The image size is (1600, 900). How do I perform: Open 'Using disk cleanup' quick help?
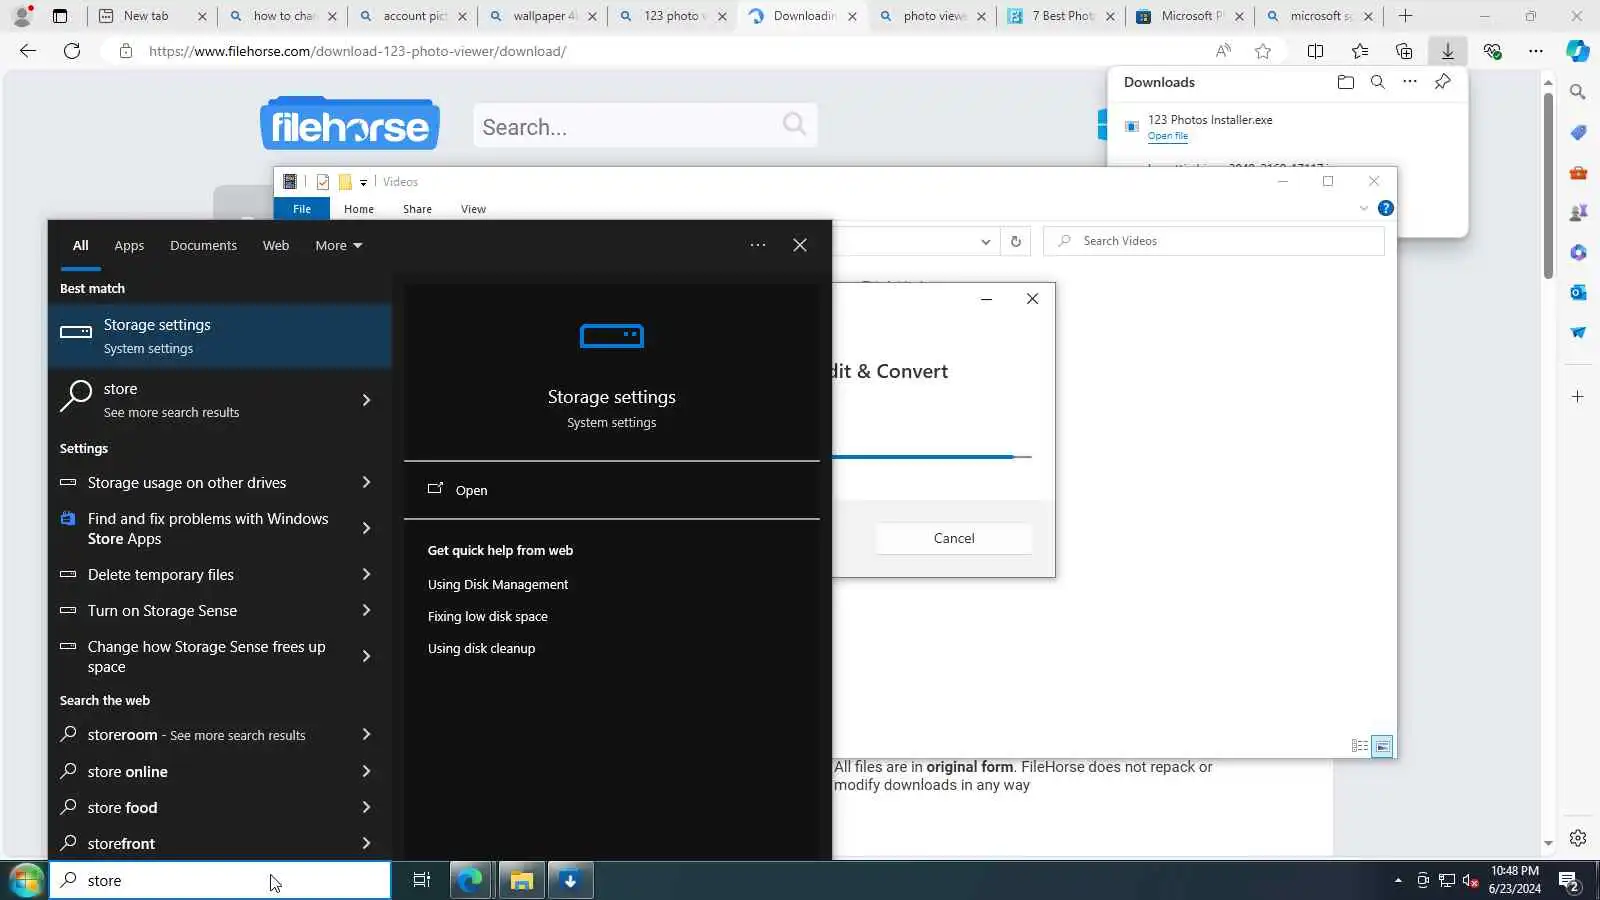click(x=482, y=648)
